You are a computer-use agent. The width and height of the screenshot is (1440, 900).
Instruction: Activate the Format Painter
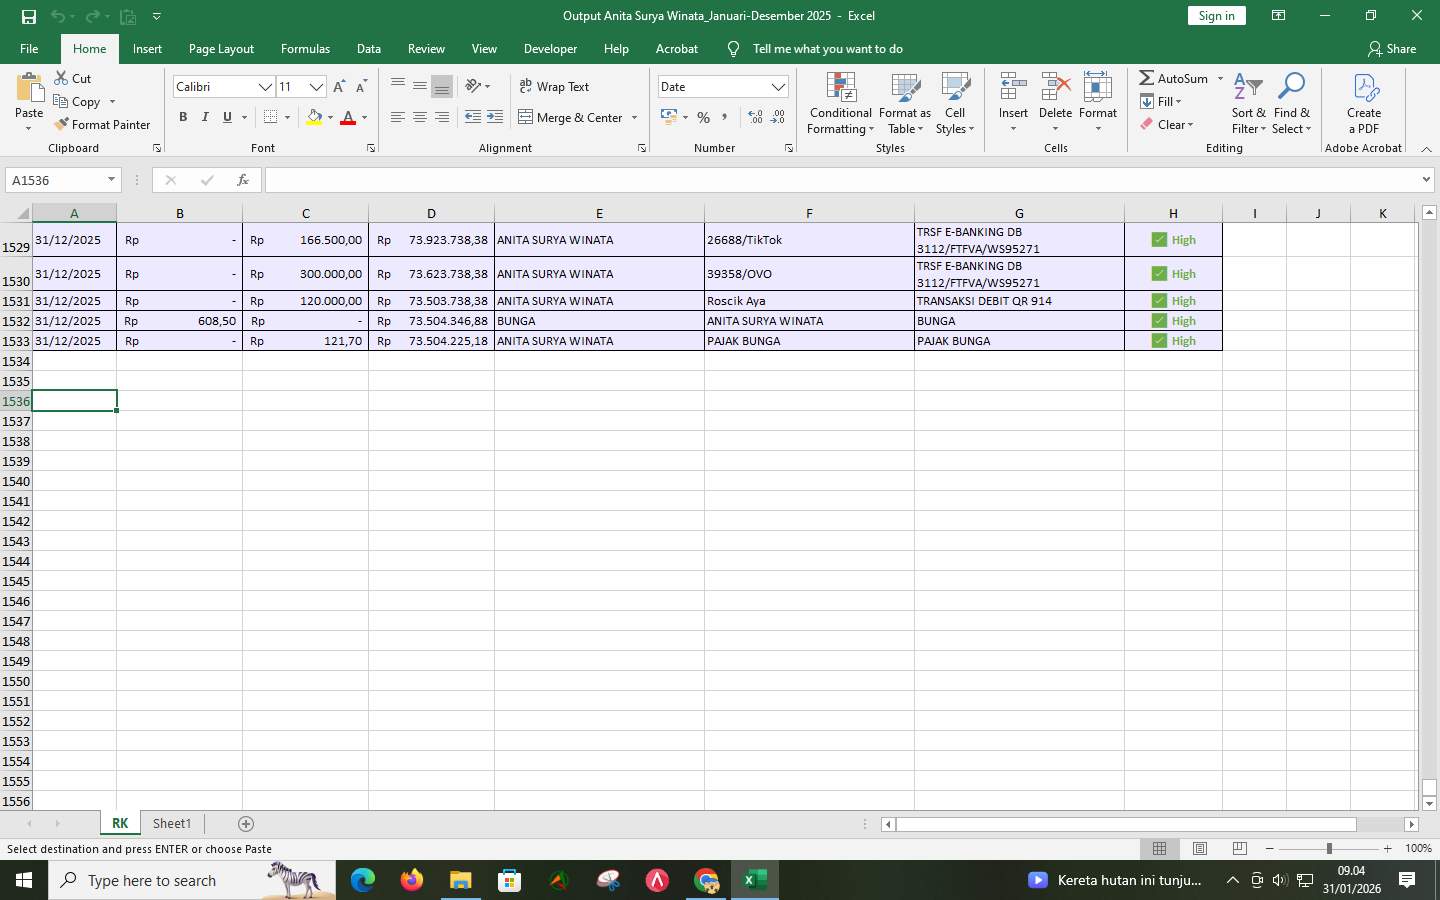(x=103, y=124)
